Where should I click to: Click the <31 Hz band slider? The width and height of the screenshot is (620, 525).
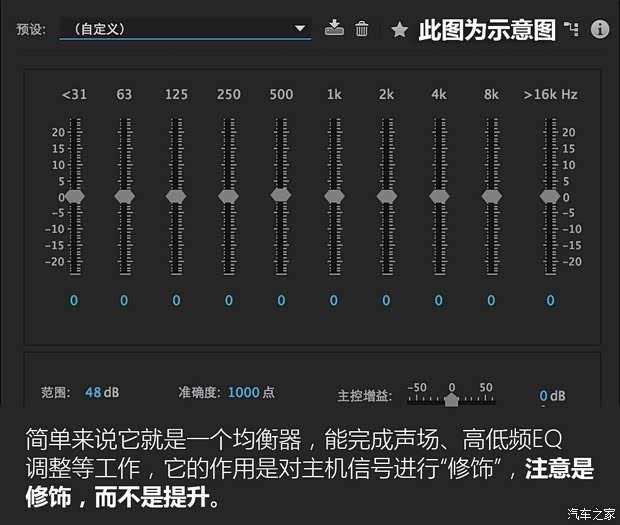(x=75, y=196)
